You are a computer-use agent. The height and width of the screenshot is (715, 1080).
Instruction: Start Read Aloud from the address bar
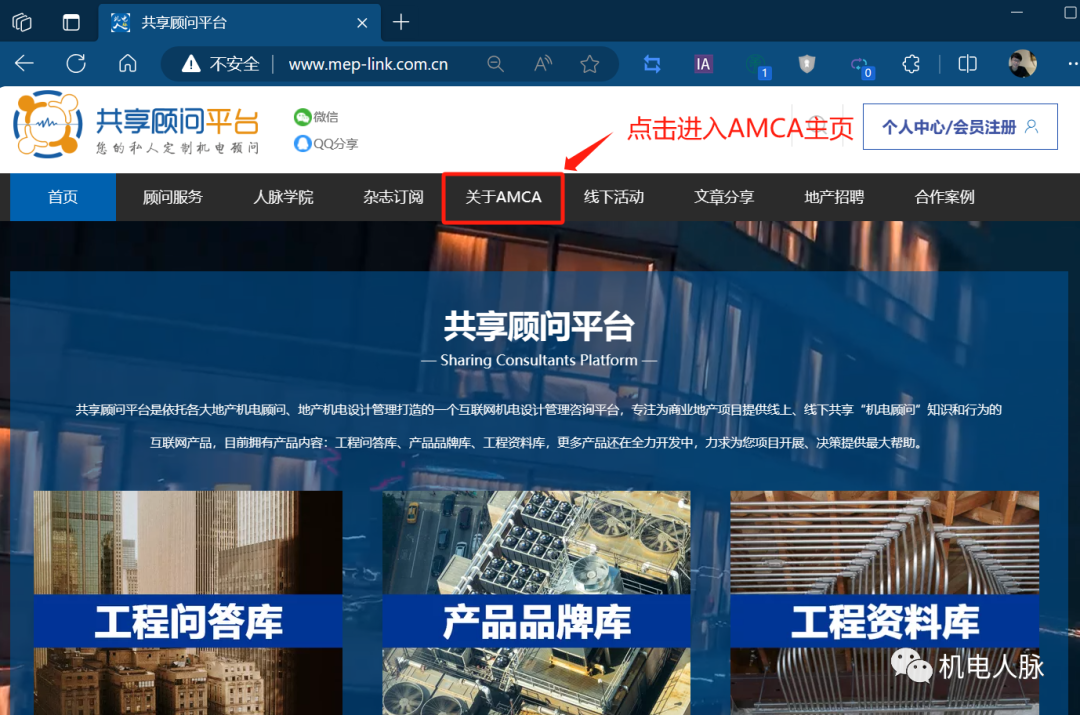click(x=542, y=63)
